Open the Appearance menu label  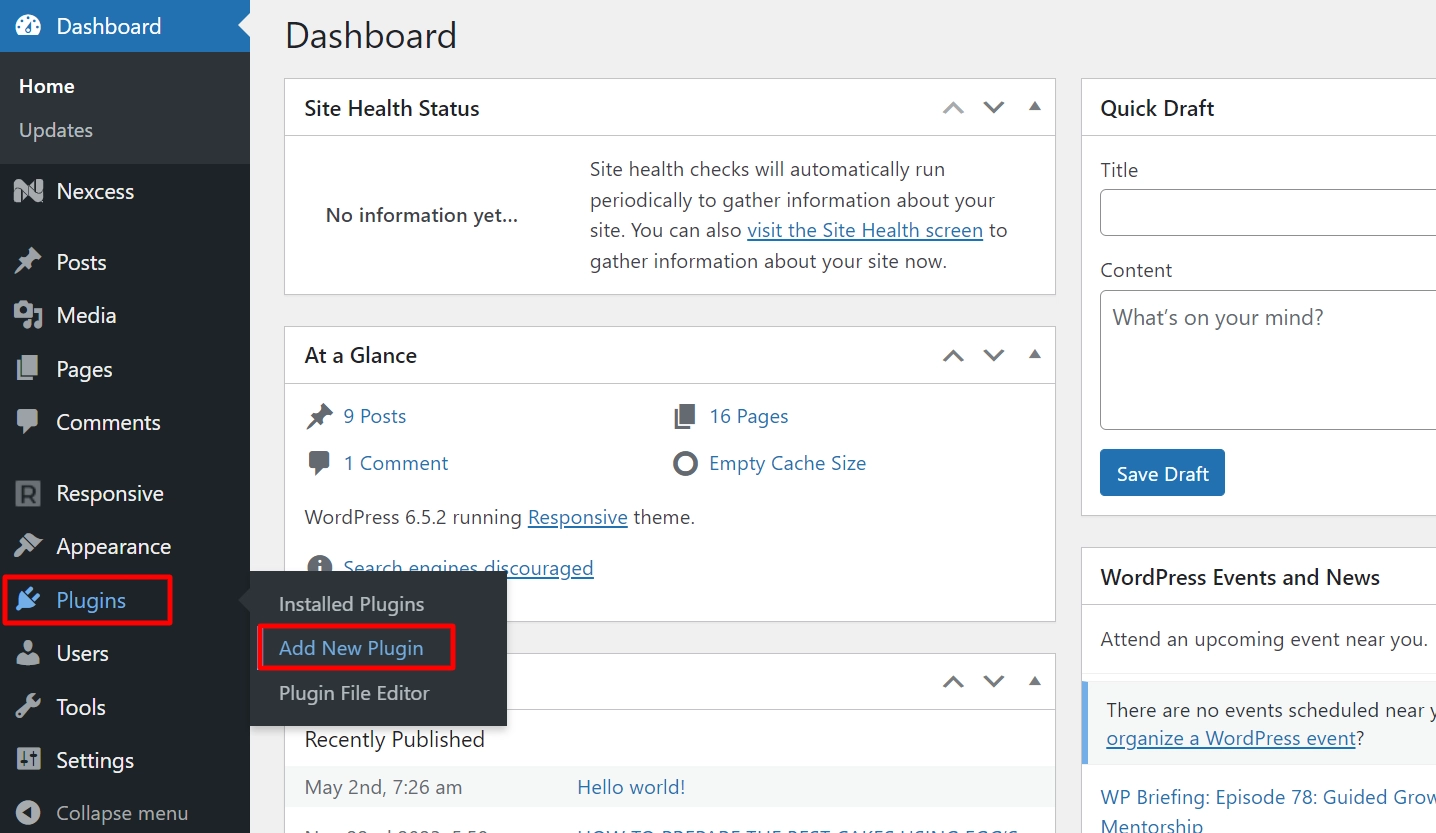coord(113,546)
